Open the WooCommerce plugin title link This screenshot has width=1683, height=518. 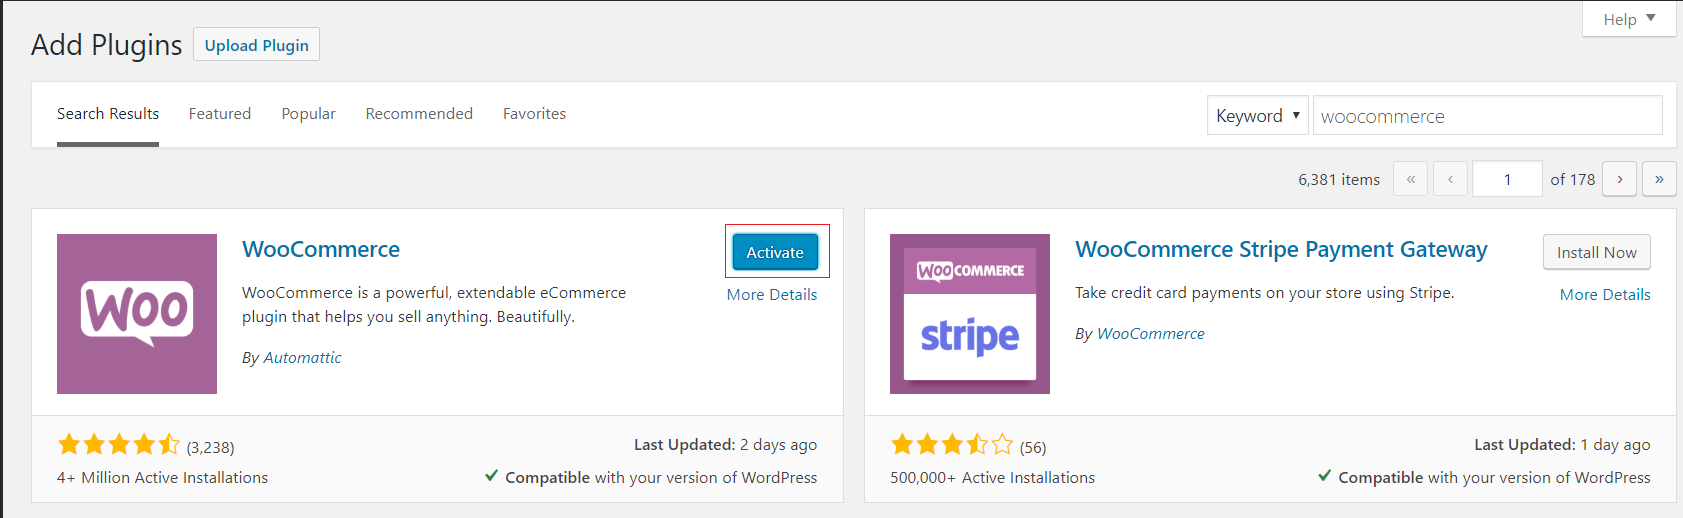click(321, 249)
